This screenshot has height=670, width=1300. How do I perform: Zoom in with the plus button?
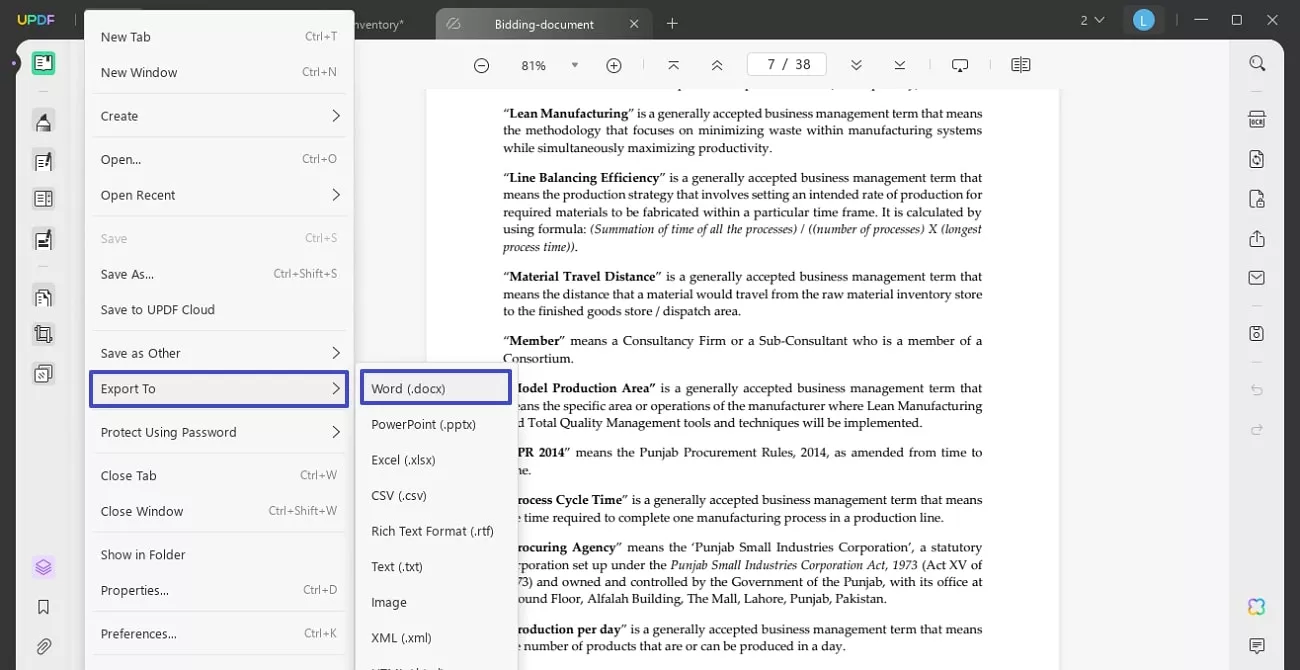pos(614,65)
